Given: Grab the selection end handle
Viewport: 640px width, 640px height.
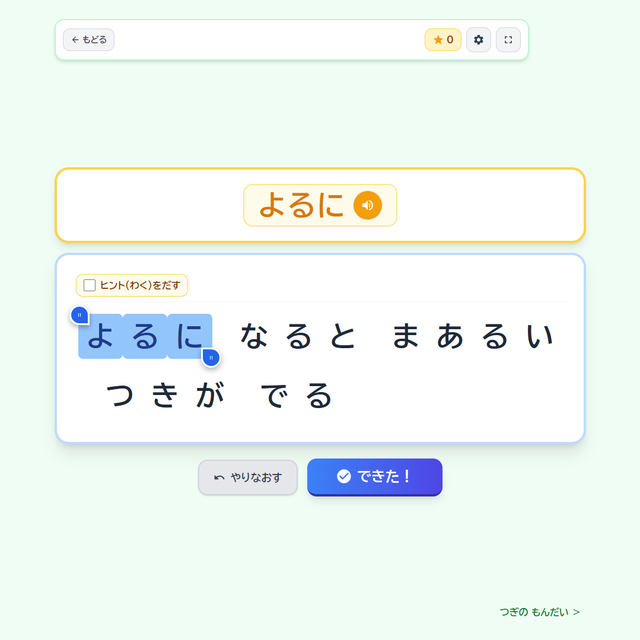Looking at the screenshot, I should (211, 358).
